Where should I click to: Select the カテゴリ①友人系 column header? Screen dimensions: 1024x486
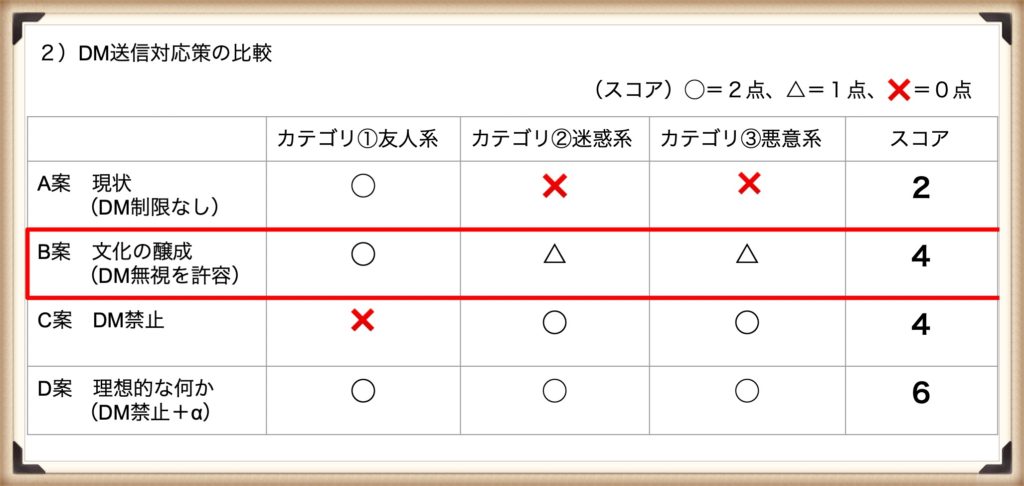coord(357,138)
